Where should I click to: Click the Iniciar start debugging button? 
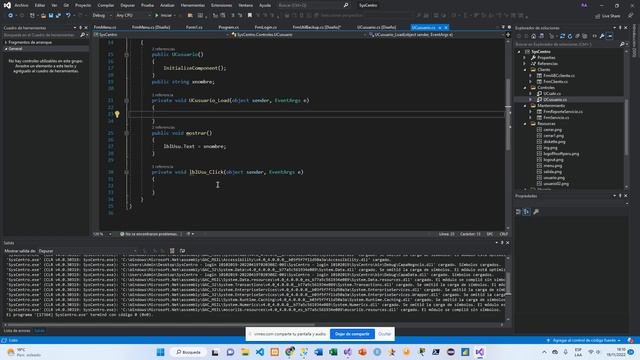click(163, 16)
